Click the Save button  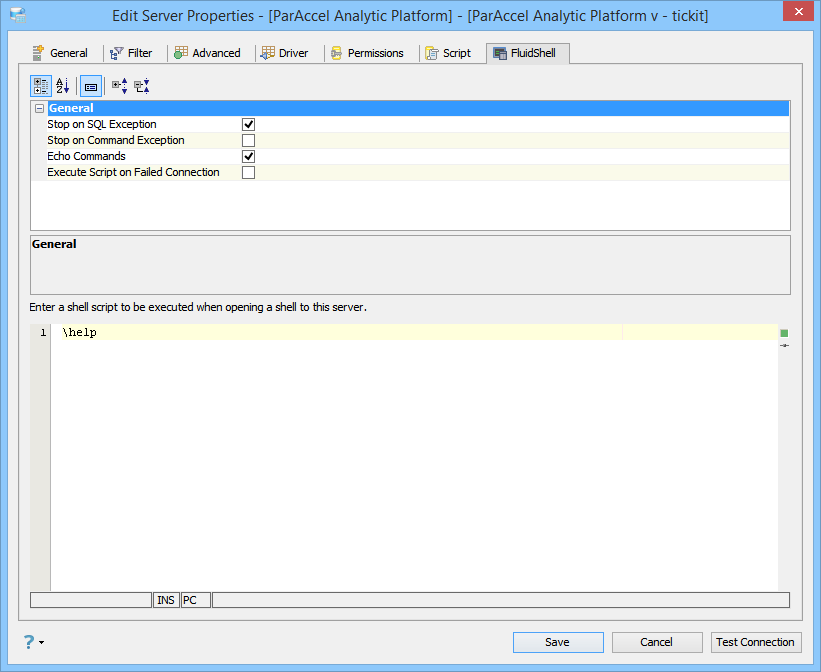[x=558, y=642]
